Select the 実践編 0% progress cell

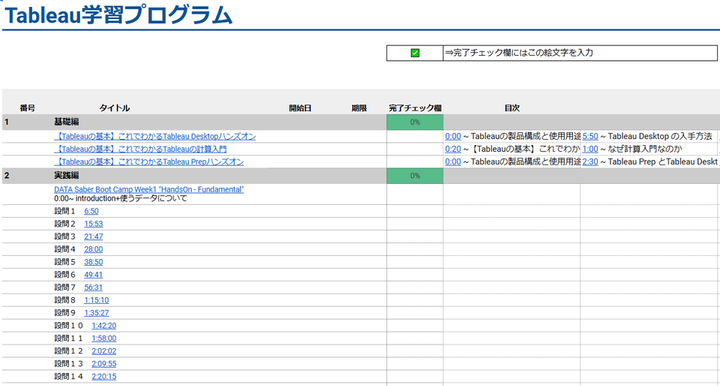(415, 176)
